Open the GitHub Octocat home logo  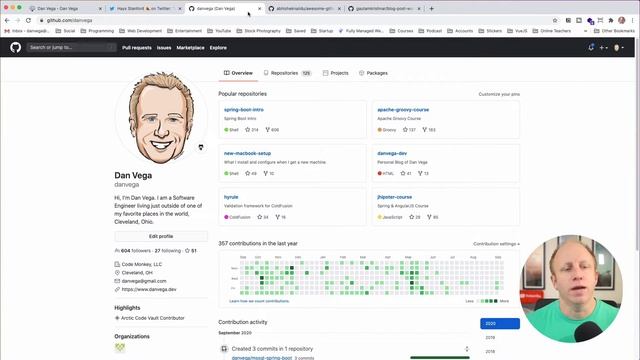(16, 47)
